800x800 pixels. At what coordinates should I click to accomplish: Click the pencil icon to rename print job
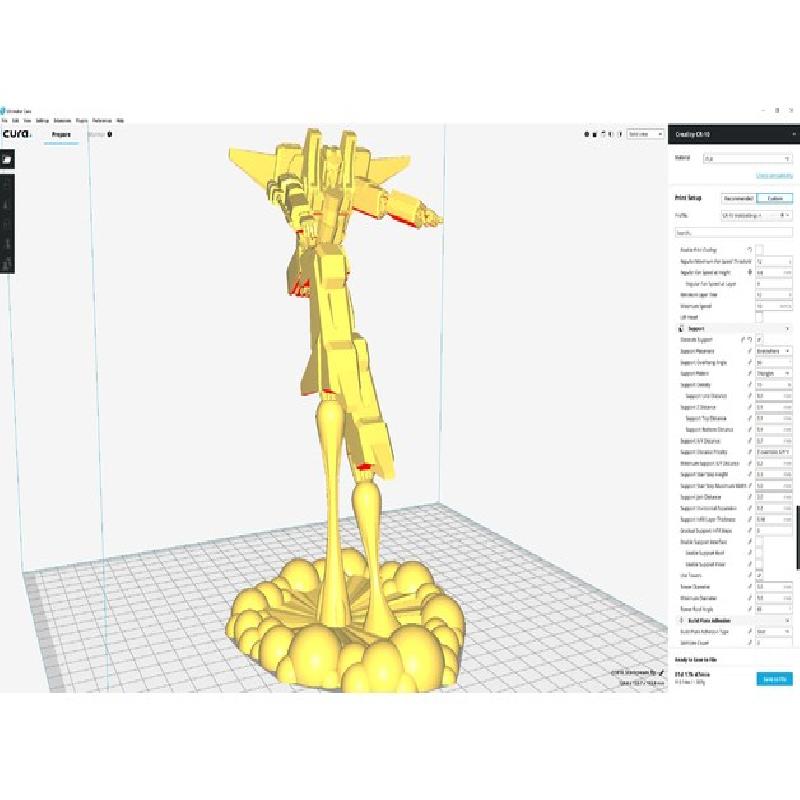click(x=661, y=673)
